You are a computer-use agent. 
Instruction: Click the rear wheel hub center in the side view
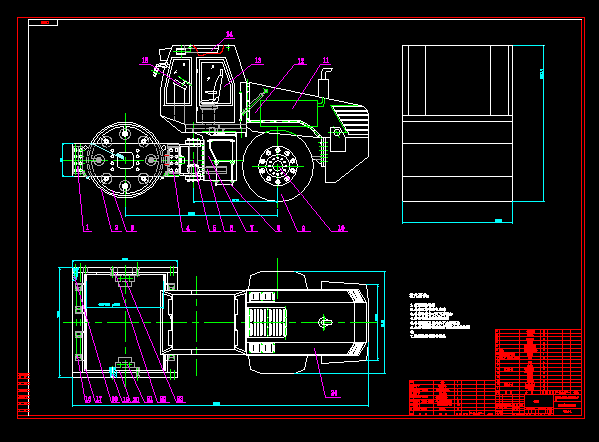pyautogui.click(x=278, y=166)
